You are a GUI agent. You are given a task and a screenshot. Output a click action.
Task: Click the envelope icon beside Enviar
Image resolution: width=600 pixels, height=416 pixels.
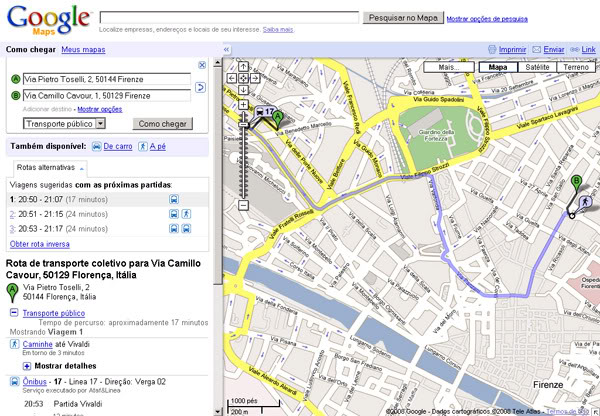[537, 50]
